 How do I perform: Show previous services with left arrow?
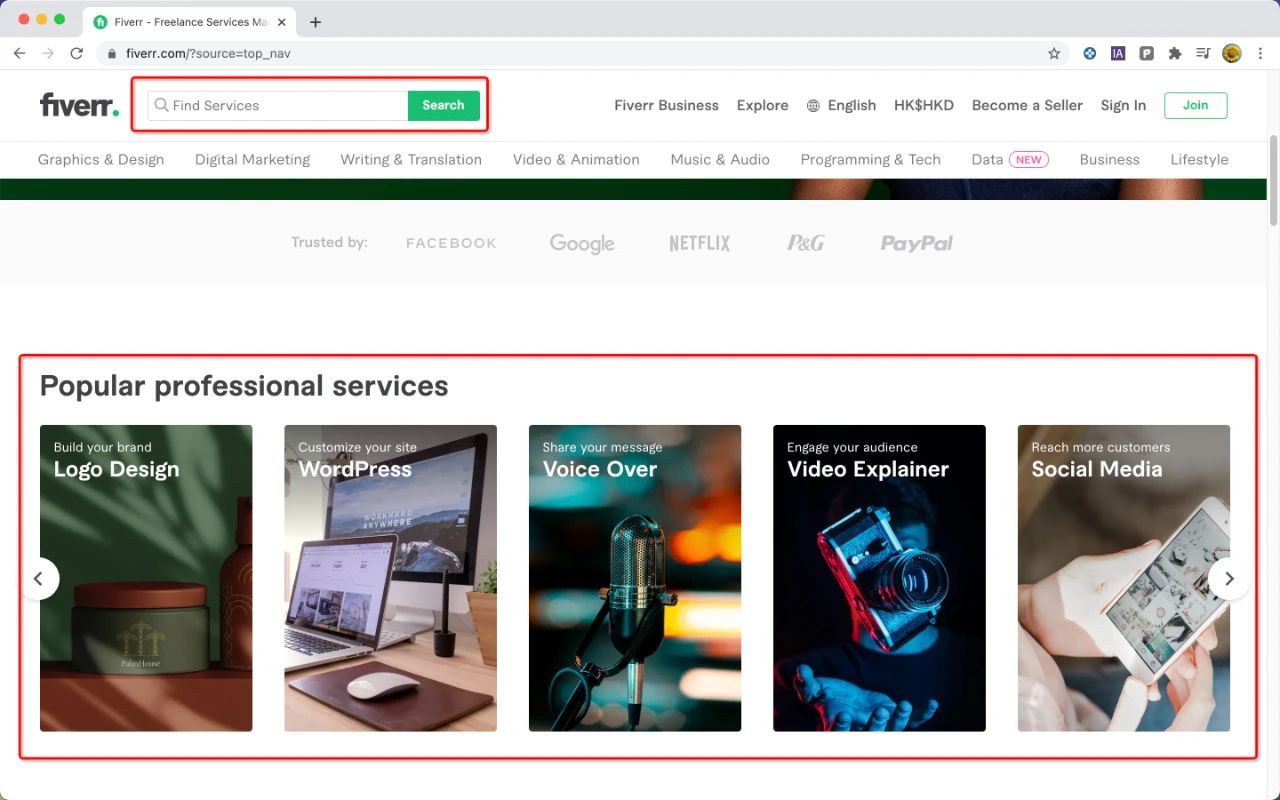(x=39, y=578)
